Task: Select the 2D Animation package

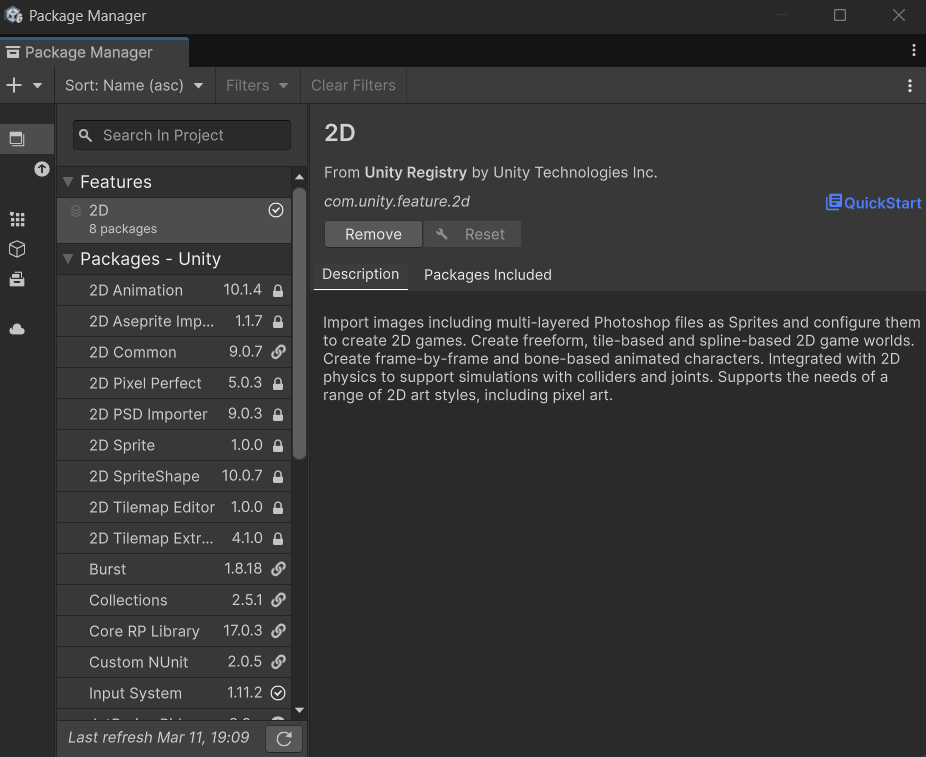Action: pos(174,290)
